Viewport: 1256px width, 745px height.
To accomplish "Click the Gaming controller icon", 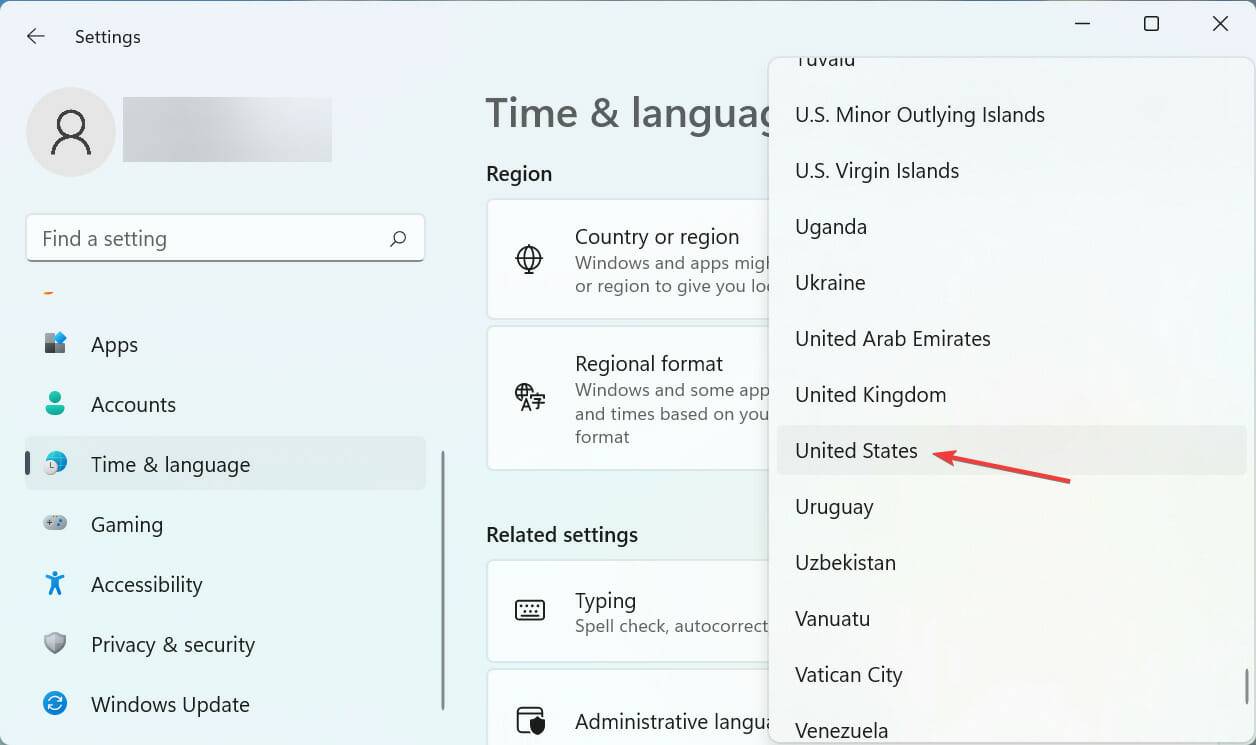I will tap(55, 524).
